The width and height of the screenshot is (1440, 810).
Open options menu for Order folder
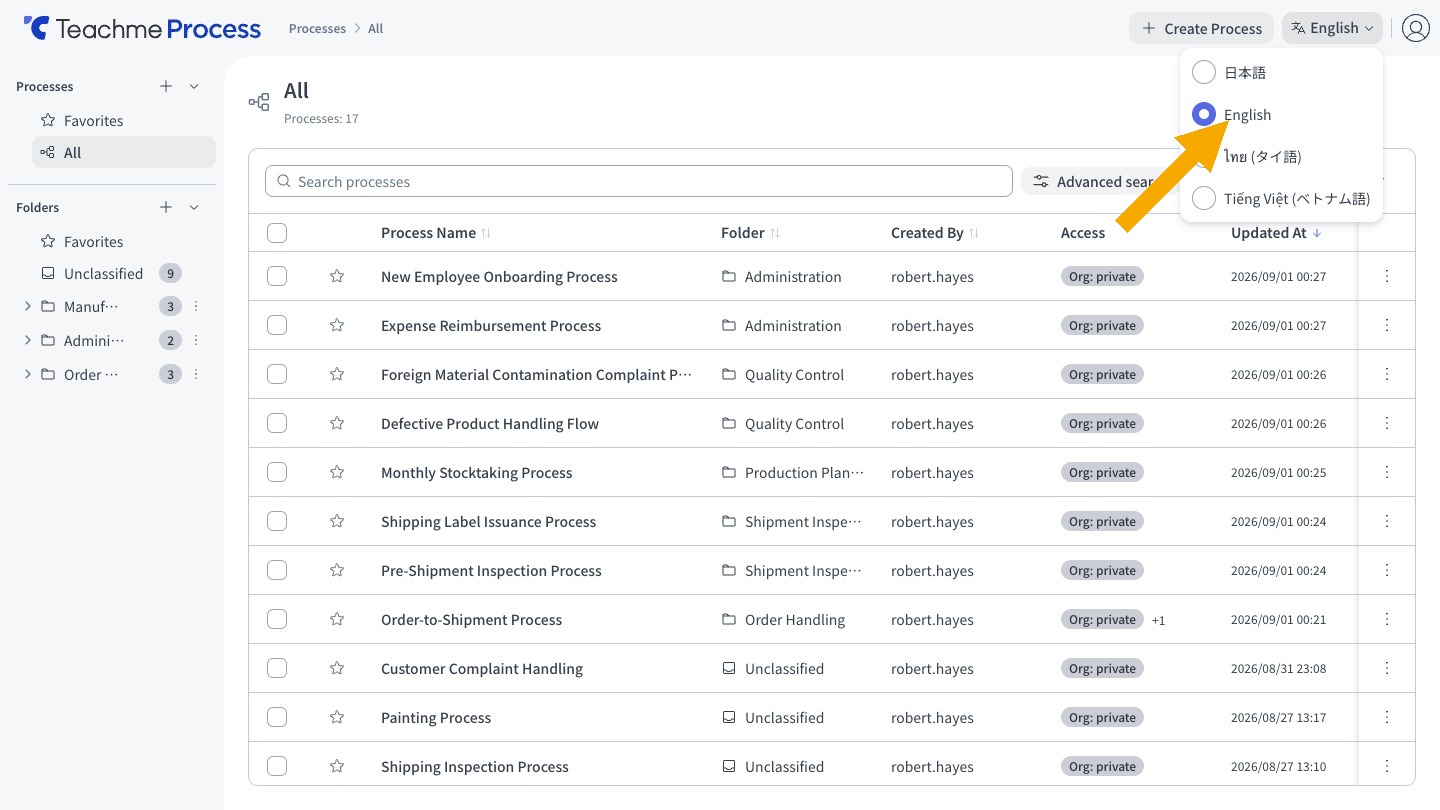(x=196, y=374)
